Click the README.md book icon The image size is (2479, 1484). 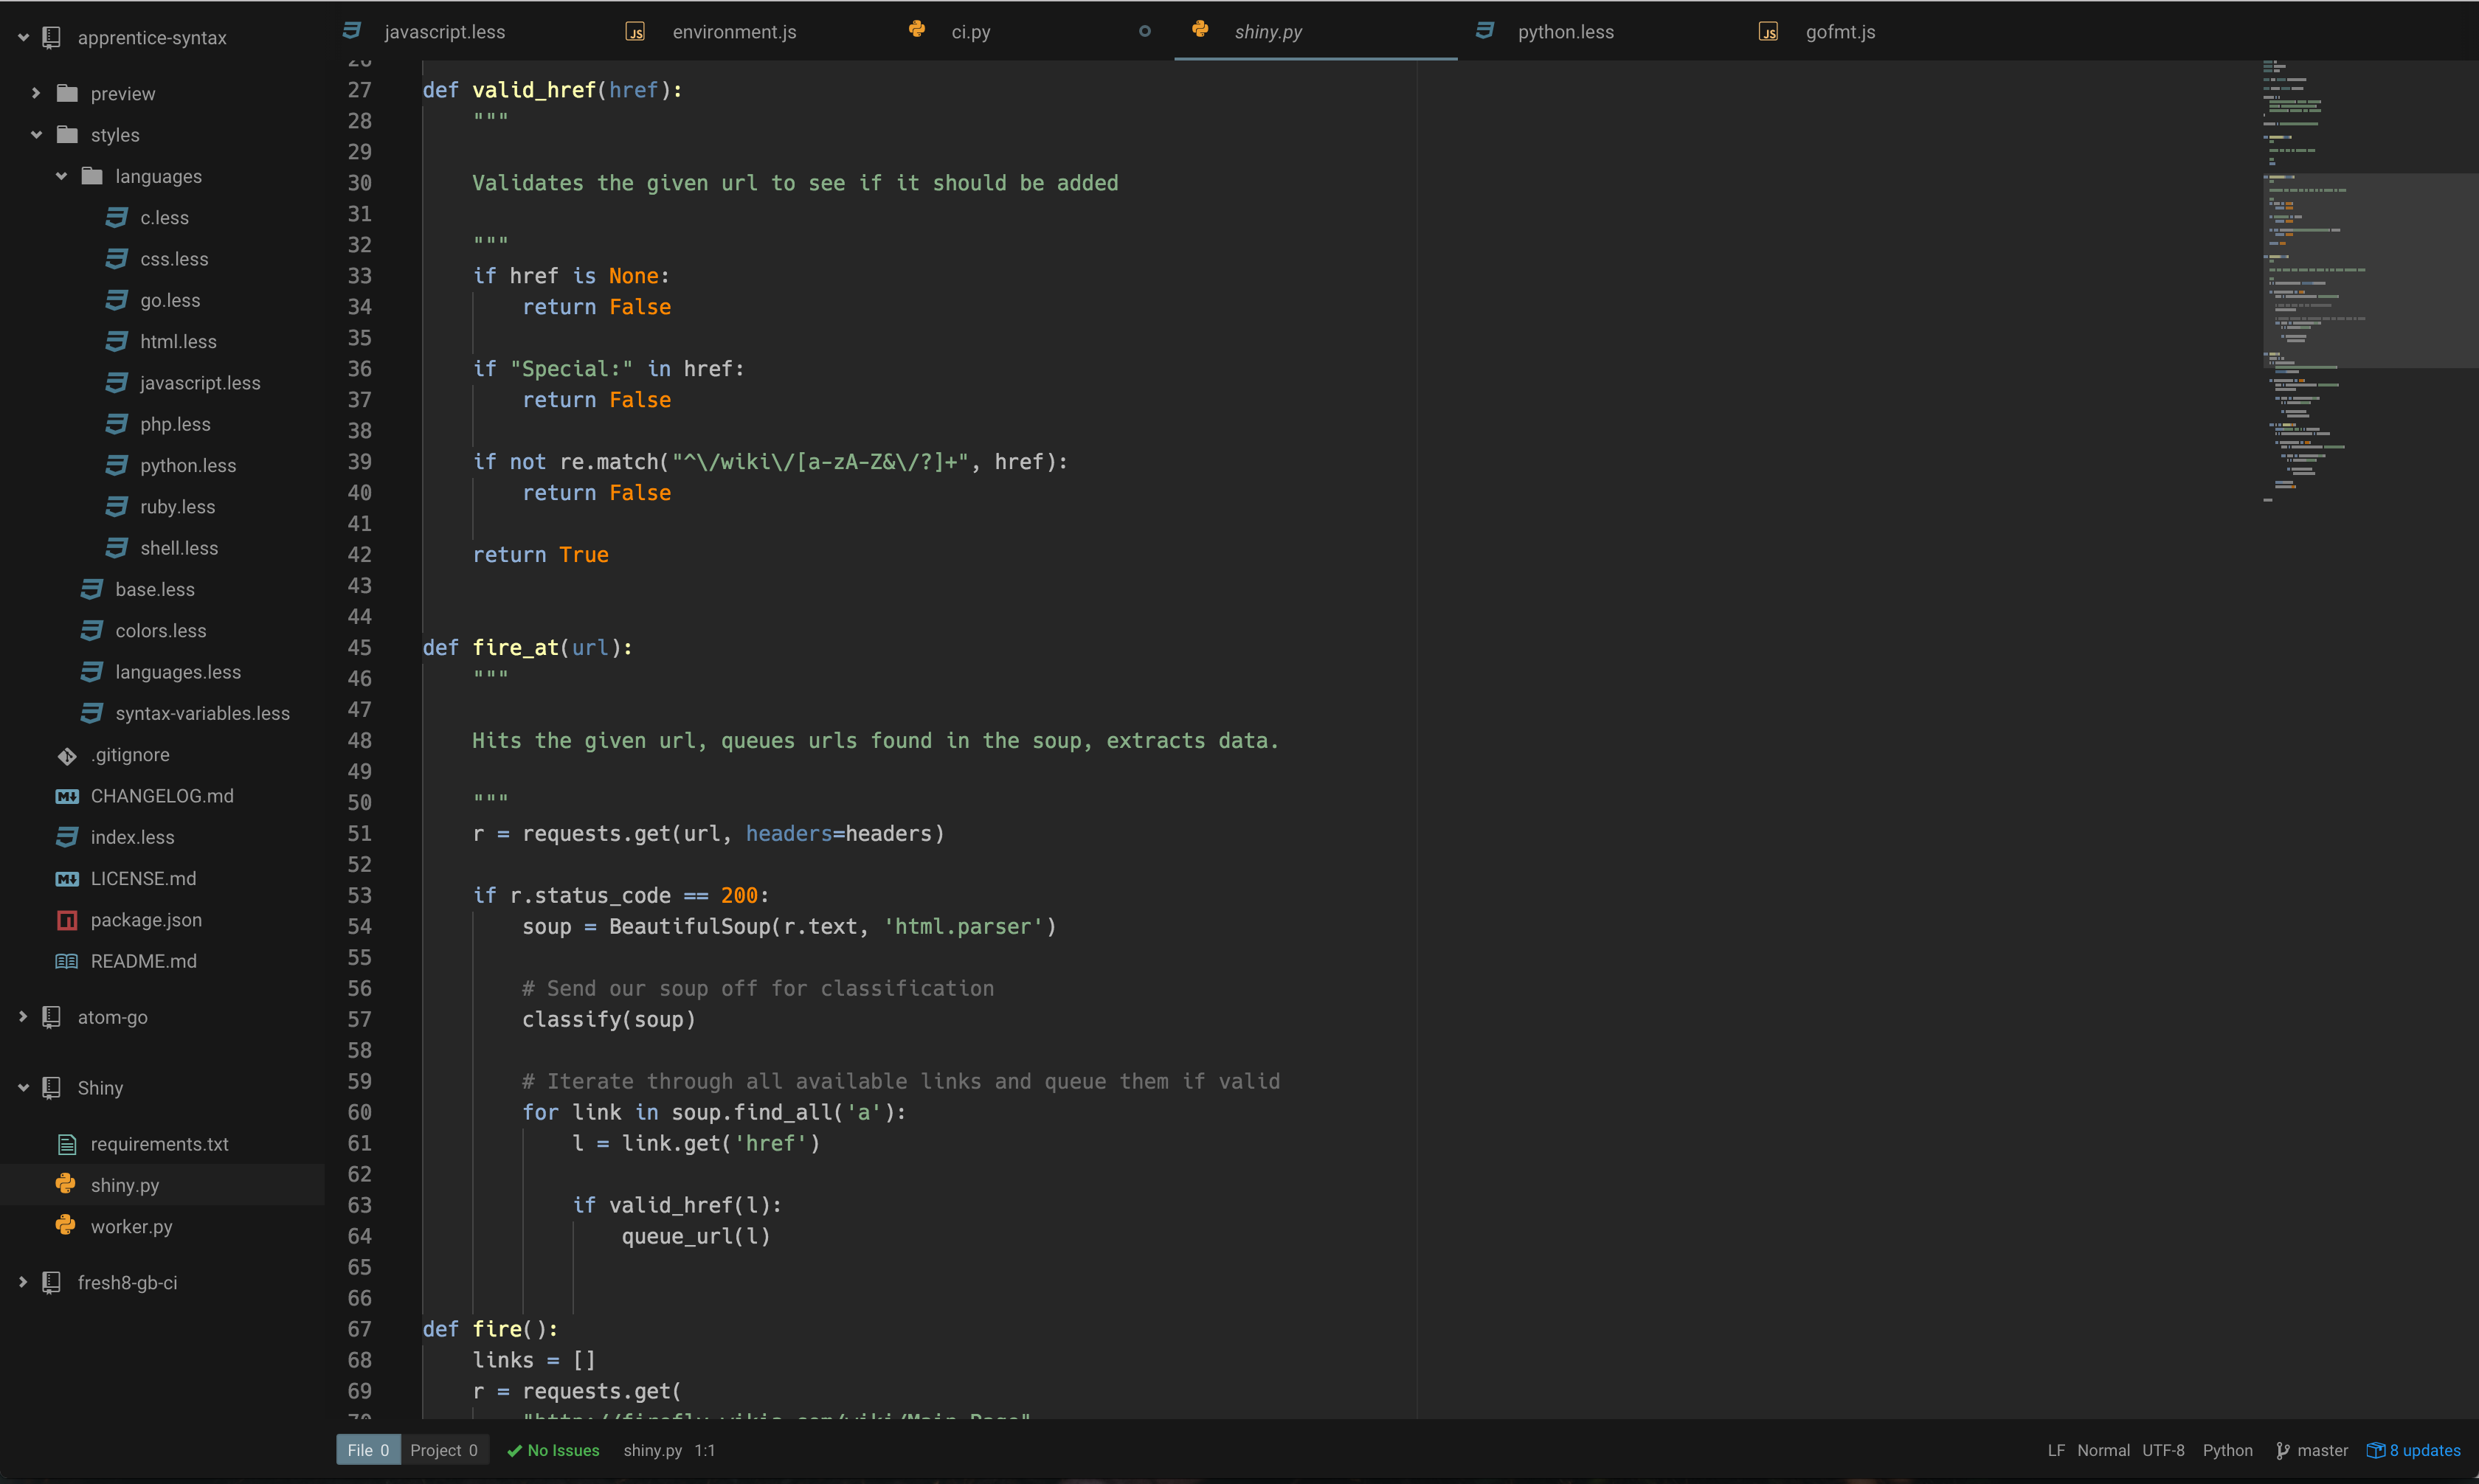point(67,962)
